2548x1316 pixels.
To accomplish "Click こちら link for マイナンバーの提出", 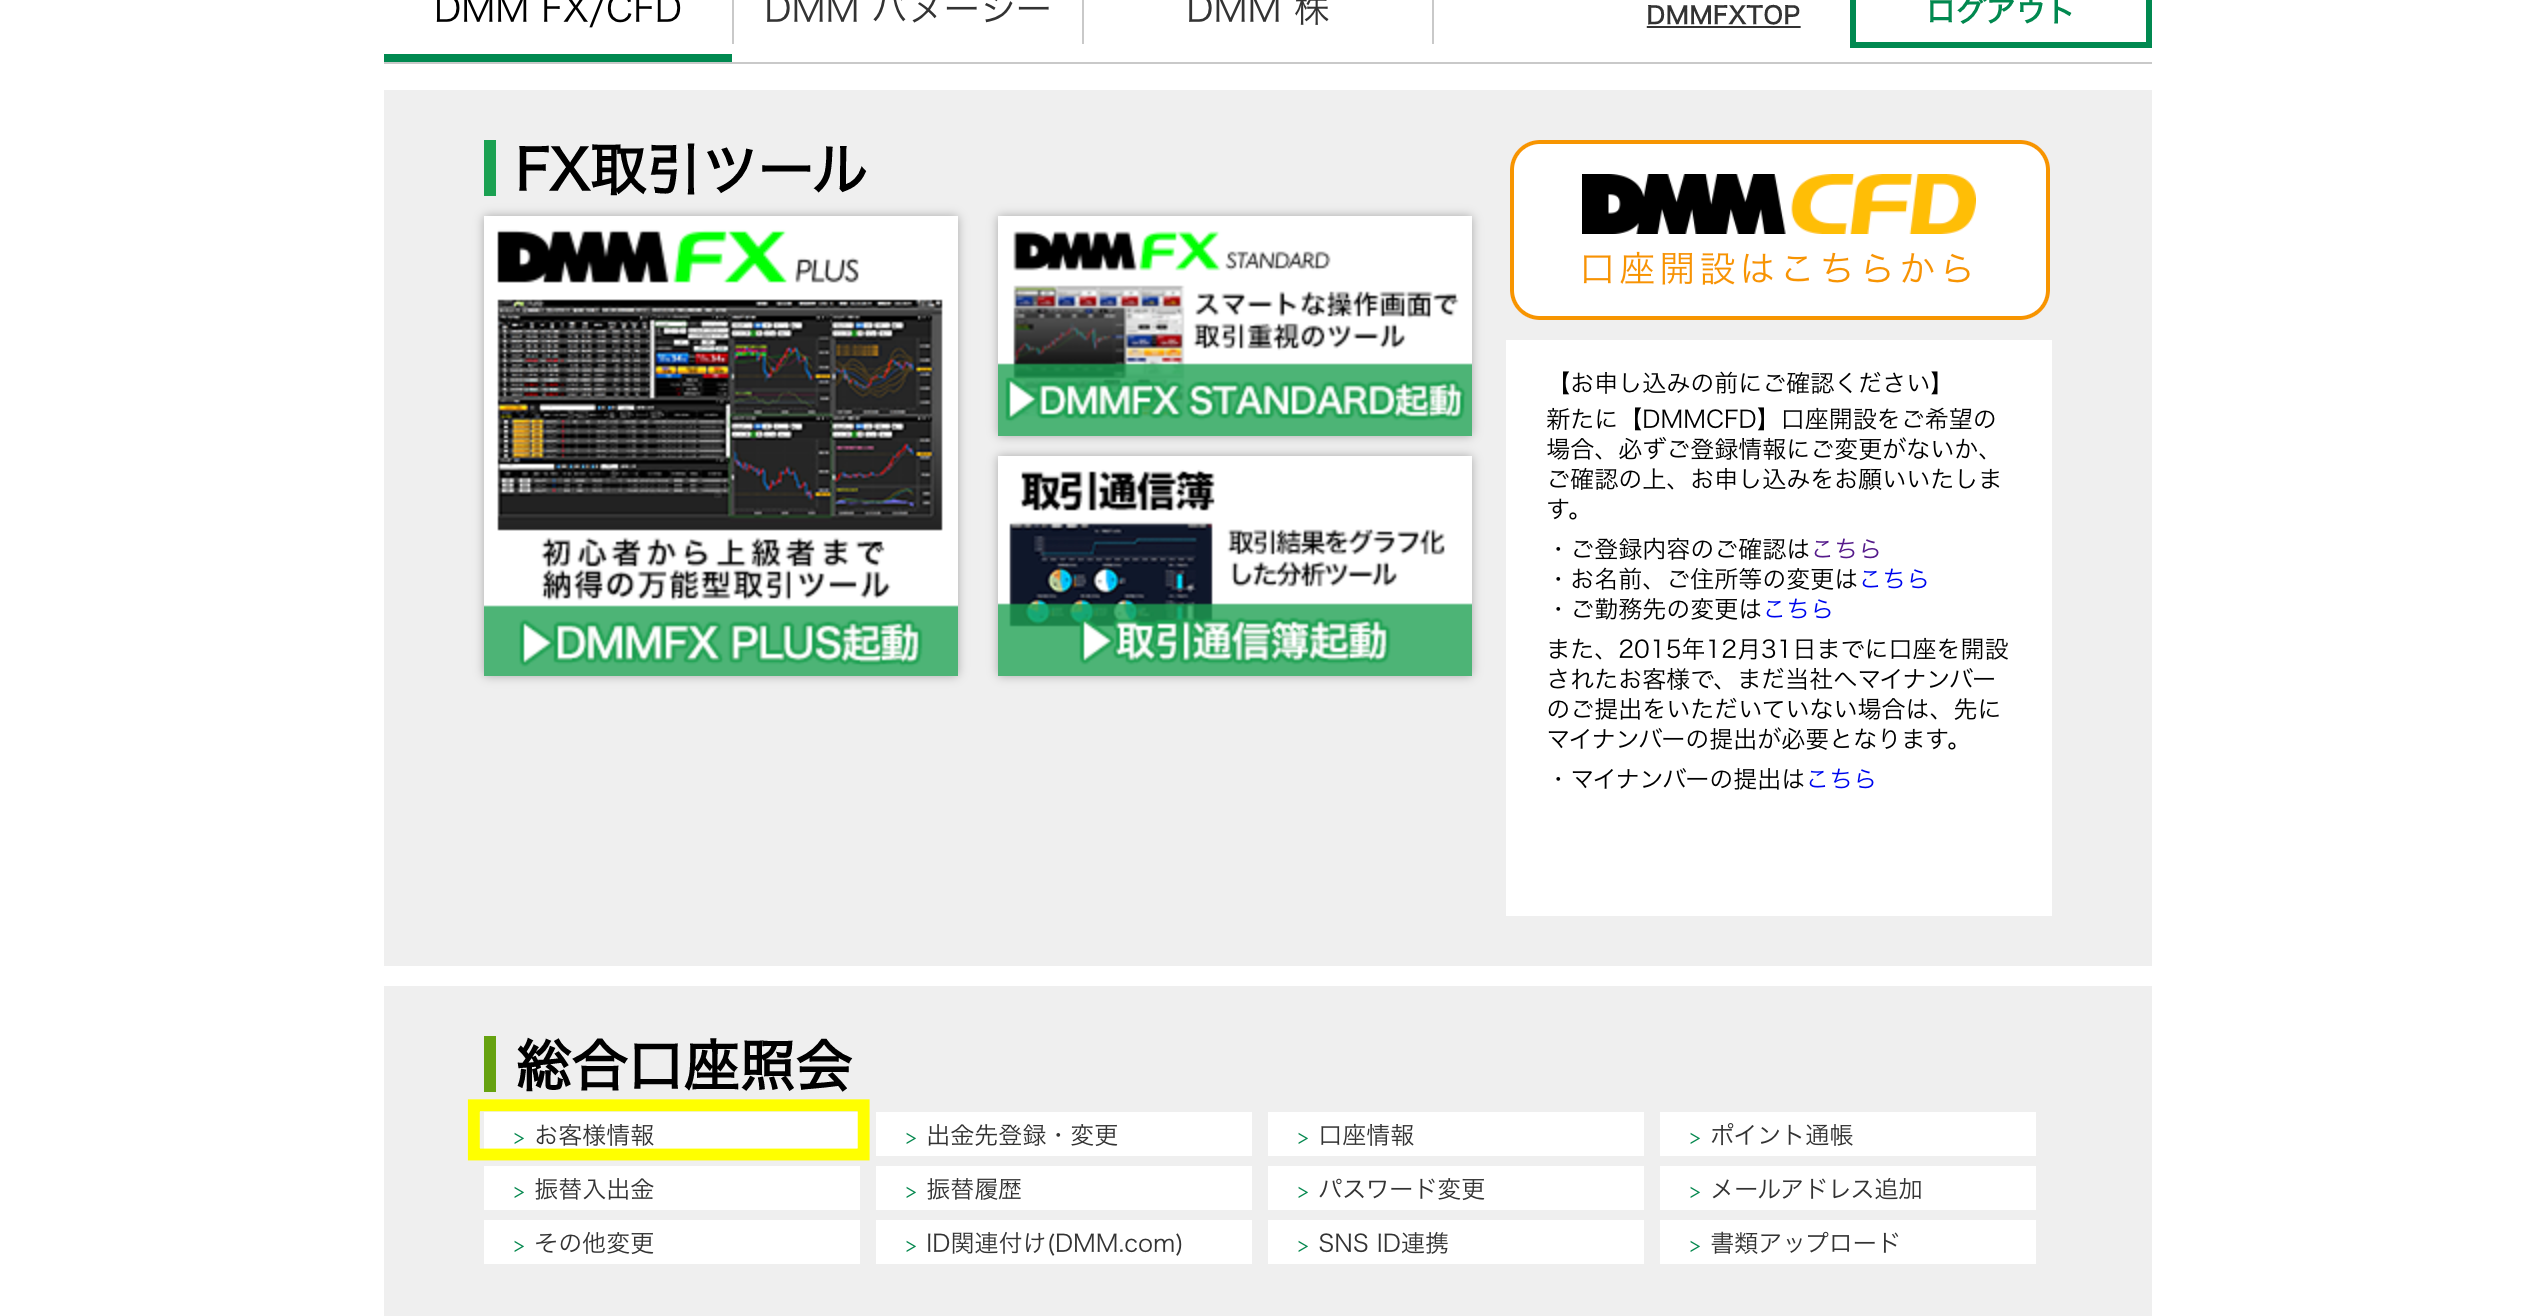I will point(1841,779).
